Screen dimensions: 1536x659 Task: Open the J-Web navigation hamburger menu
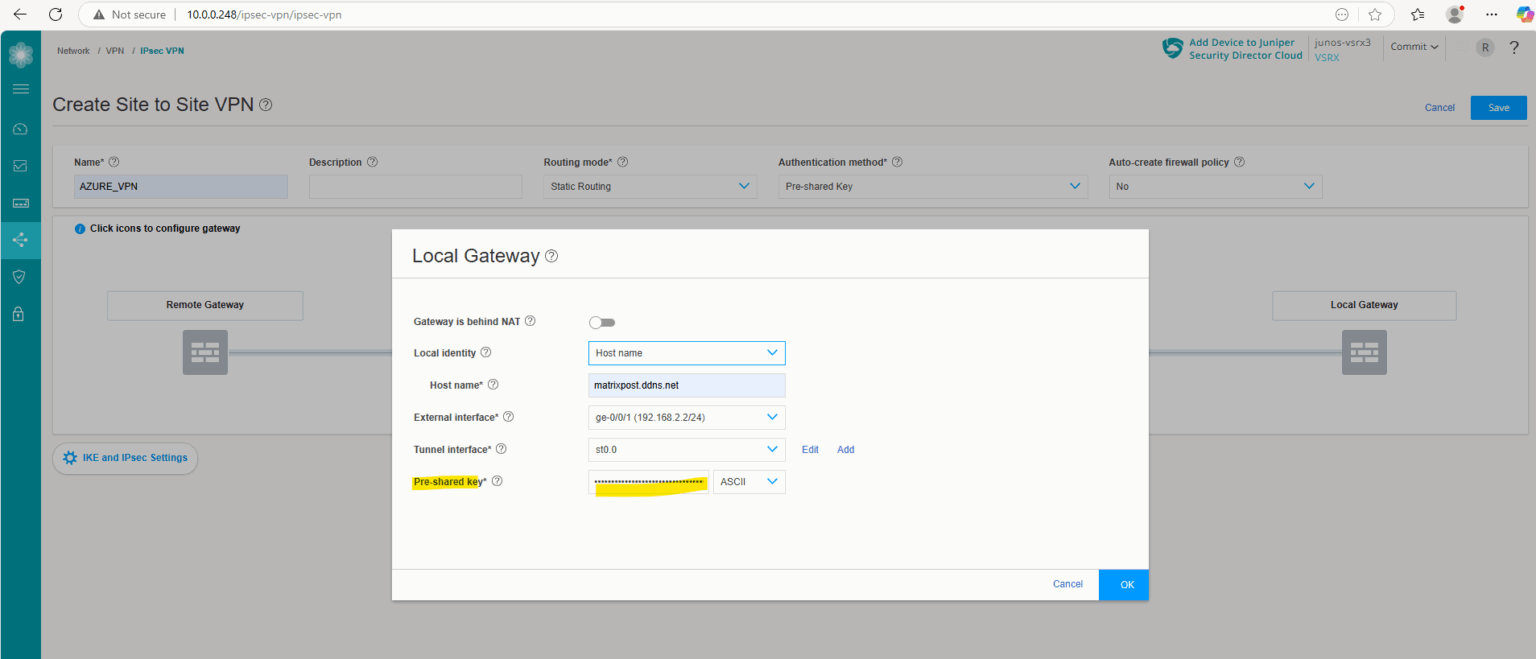click(20, 88)
